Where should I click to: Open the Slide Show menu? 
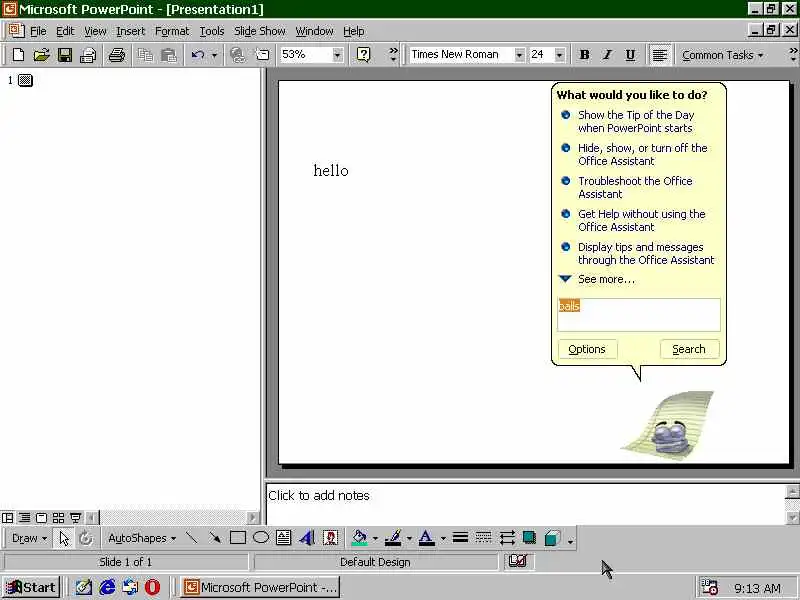click(260, 31)
